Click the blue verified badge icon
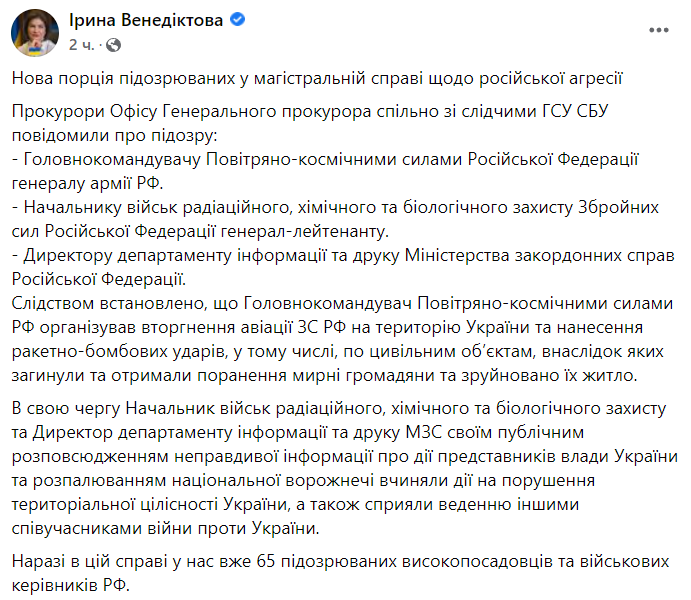Screen dimensions: 691x600 [x=239, y=21]
